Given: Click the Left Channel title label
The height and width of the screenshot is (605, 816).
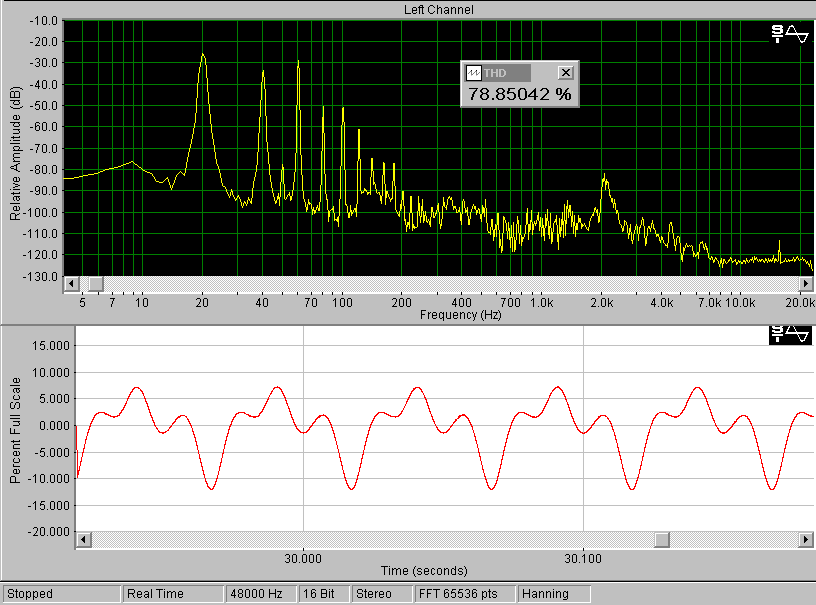Looking at the screenshot, I should [439, 10].
